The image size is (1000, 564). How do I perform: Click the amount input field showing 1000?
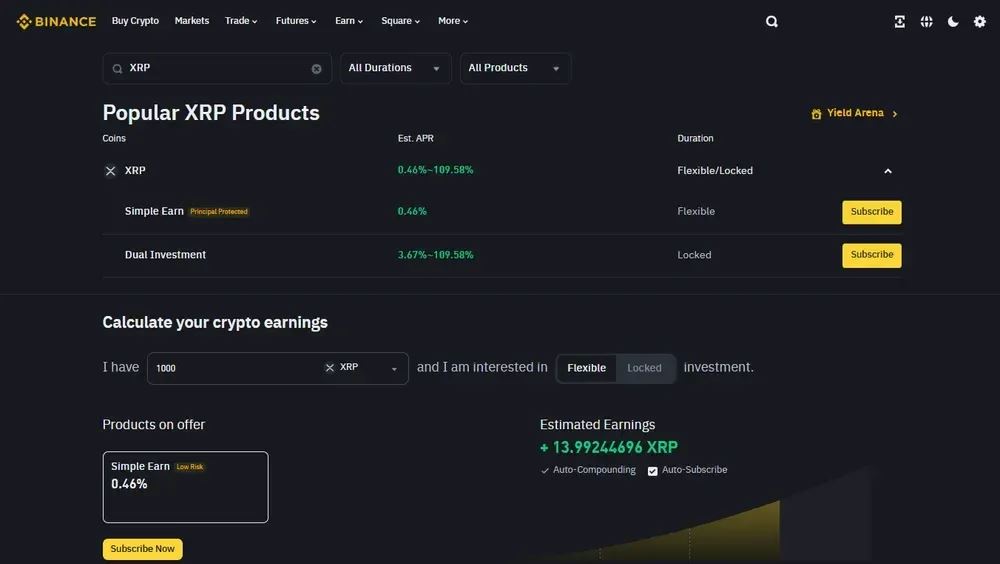point(235,368)
